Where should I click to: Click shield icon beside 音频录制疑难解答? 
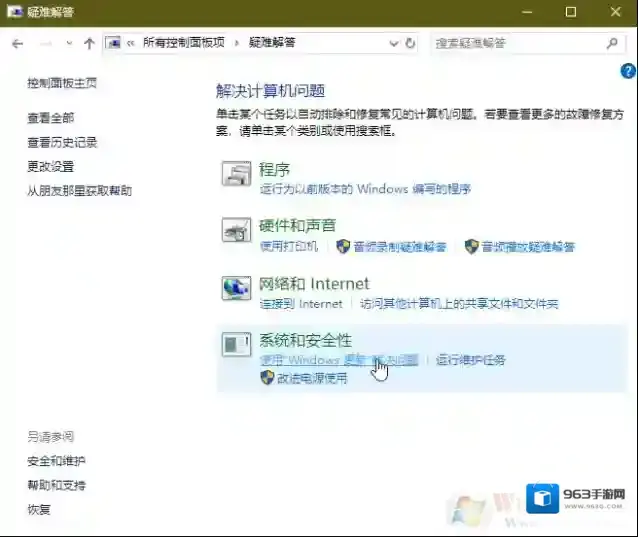click(x=343, y=247)
